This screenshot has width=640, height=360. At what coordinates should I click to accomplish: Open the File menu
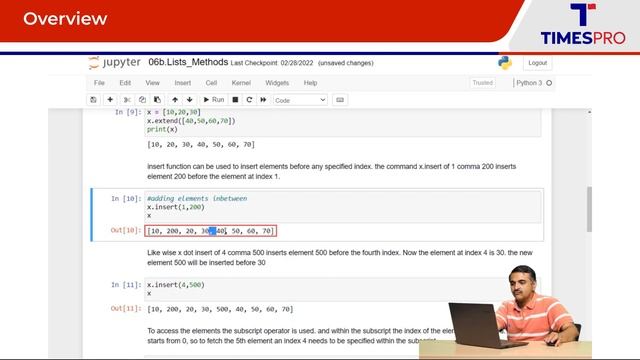click(x=99, y=83)
